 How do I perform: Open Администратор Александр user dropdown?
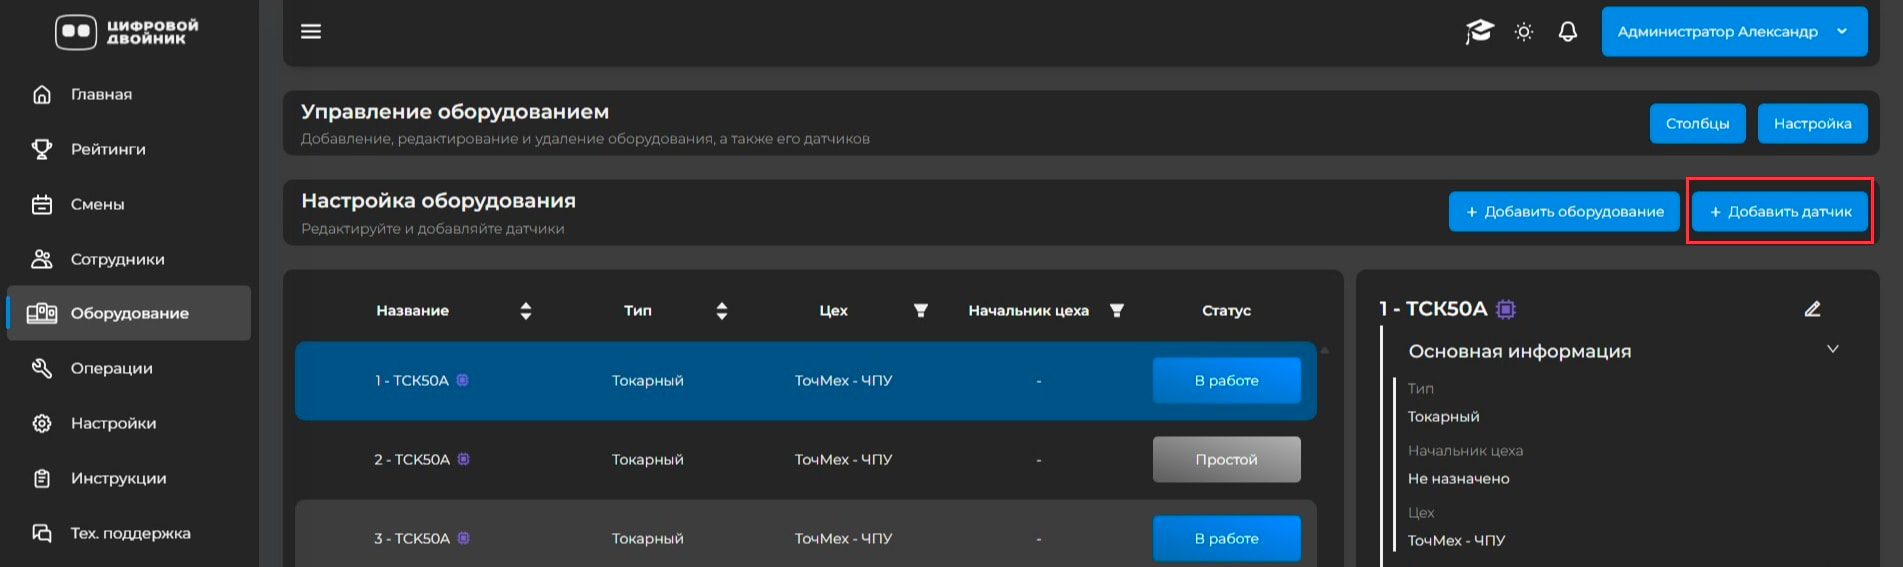(x=1733, y=32)
